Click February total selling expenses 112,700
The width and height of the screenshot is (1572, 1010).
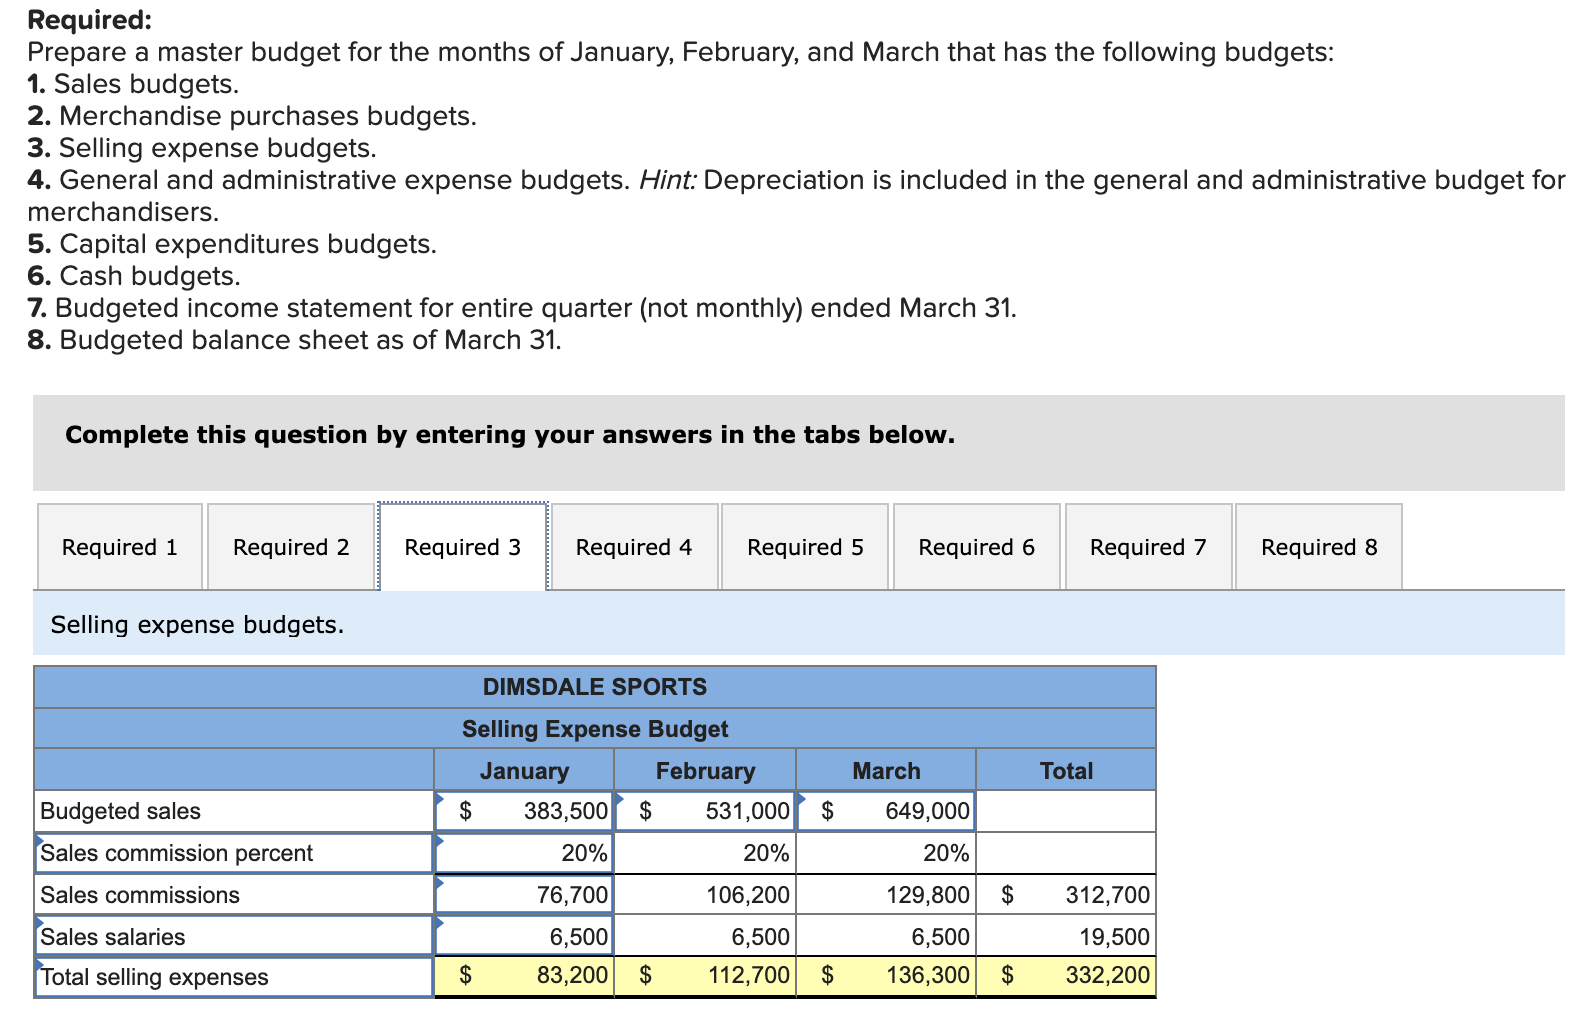tap(705, 976)
